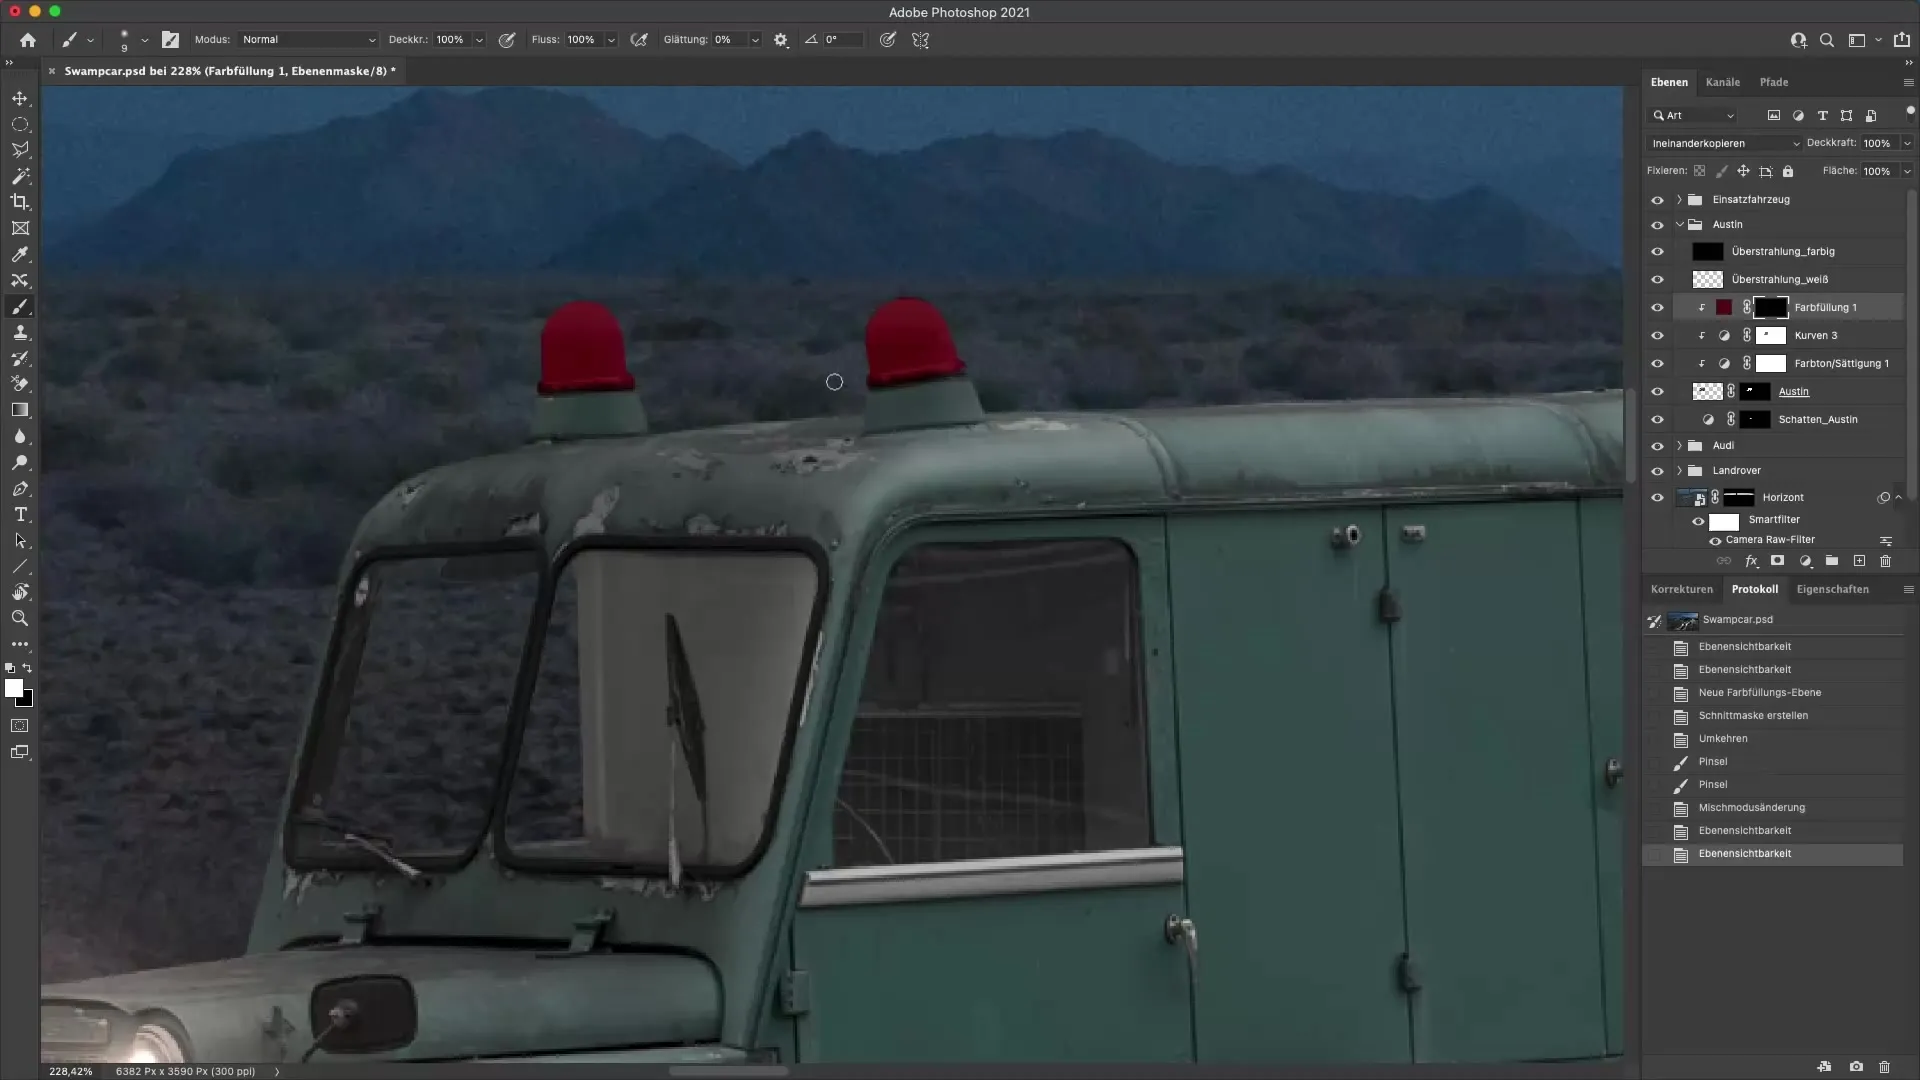
Task: Select the Type tool
Action: [x=20, y=514]
